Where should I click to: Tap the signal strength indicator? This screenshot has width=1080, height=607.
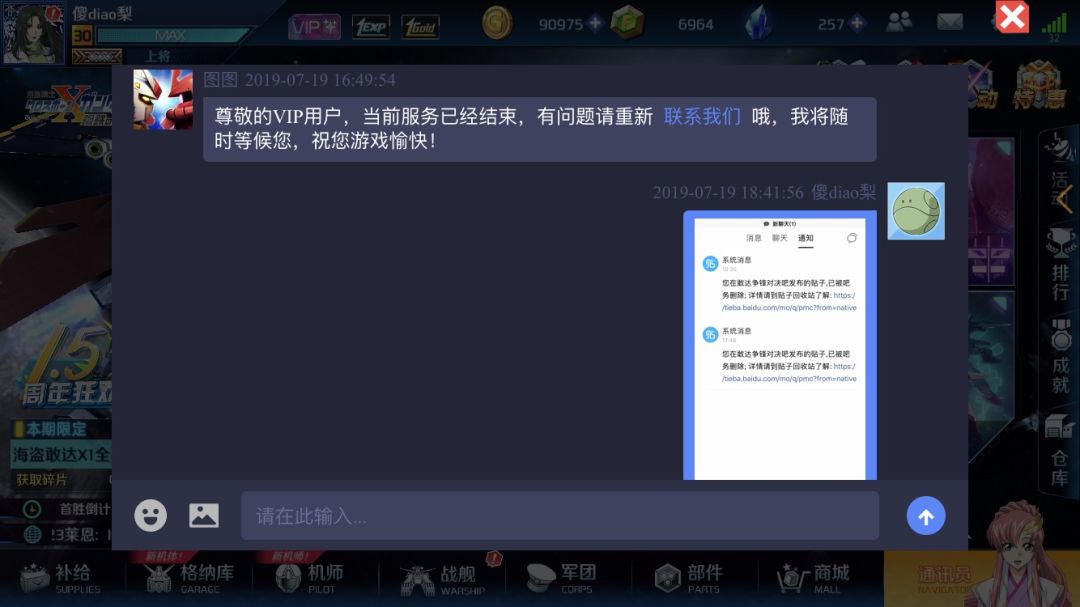1055,25
